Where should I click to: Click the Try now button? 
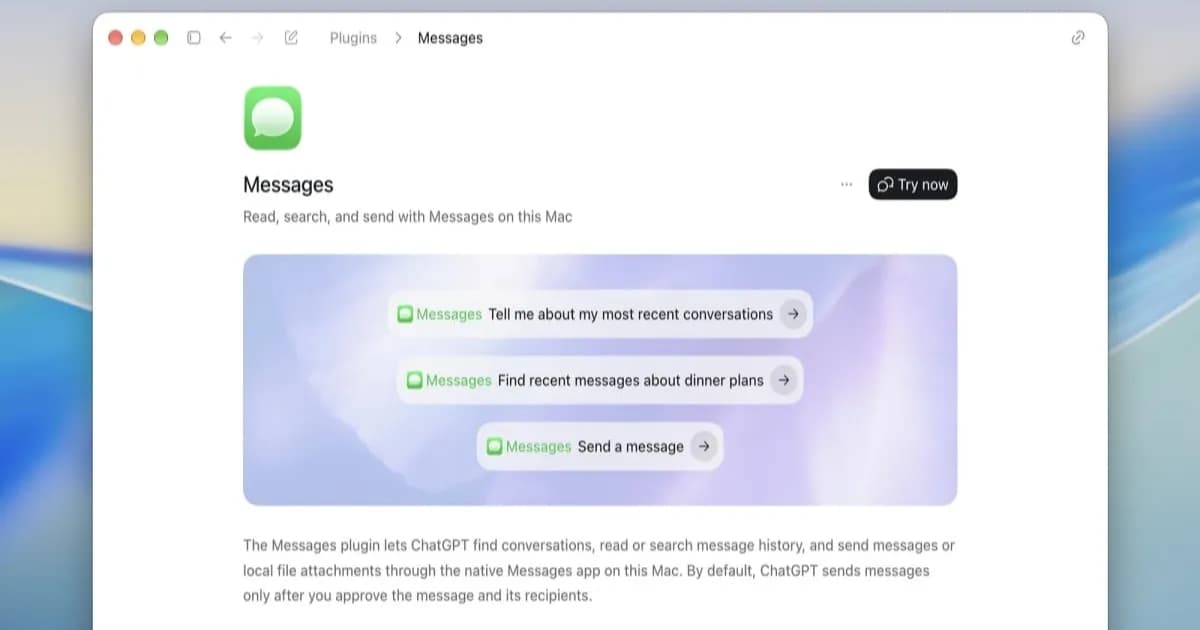pos(912,185)
